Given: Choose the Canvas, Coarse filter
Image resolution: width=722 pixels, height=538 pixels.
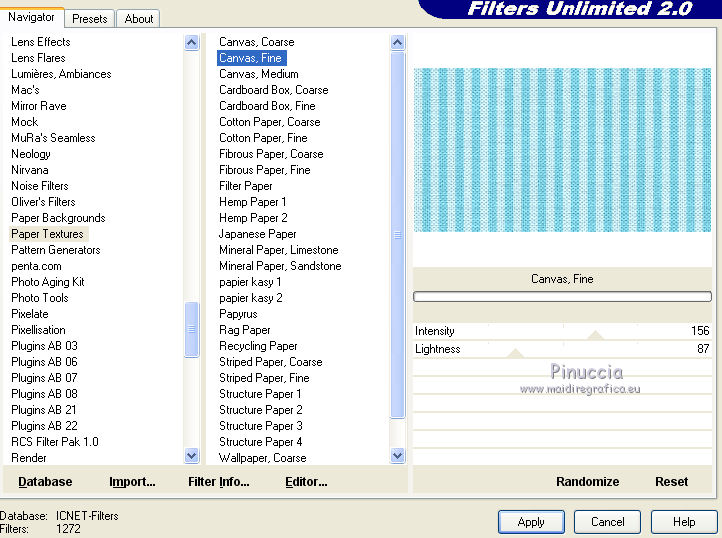Looking at the screenshot, I should pos(256,42).
